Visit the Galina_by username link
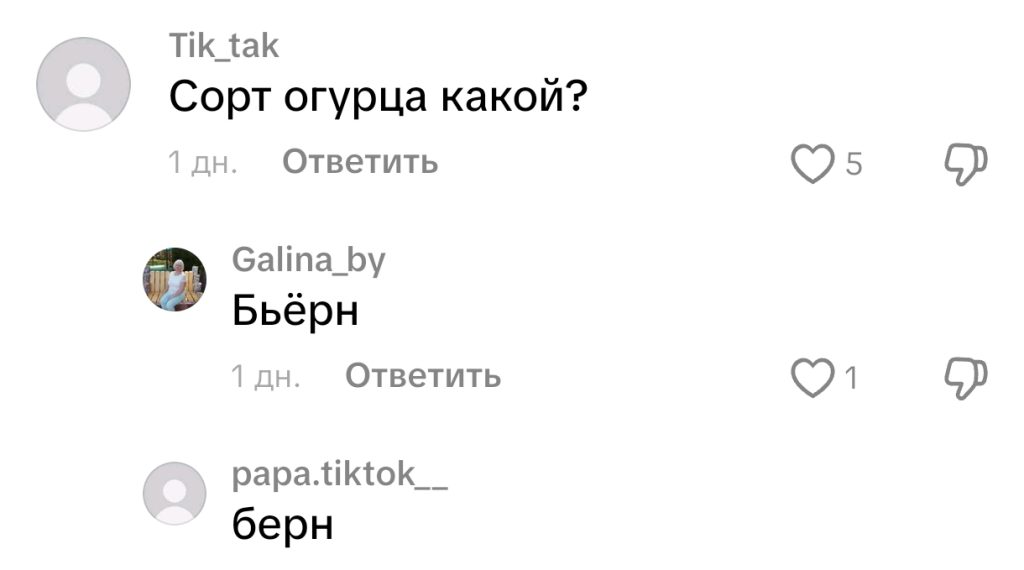Screen dimensions: 1024x570 308,260
